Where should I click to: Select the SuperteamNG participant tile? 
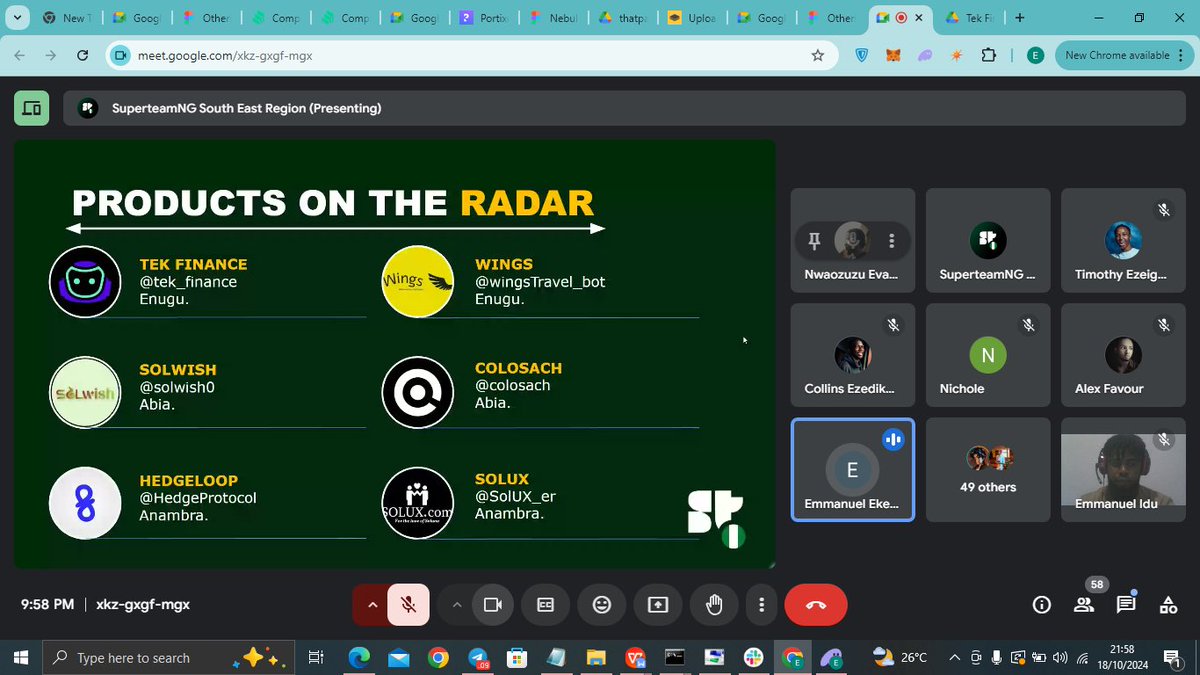click(988, 240)
